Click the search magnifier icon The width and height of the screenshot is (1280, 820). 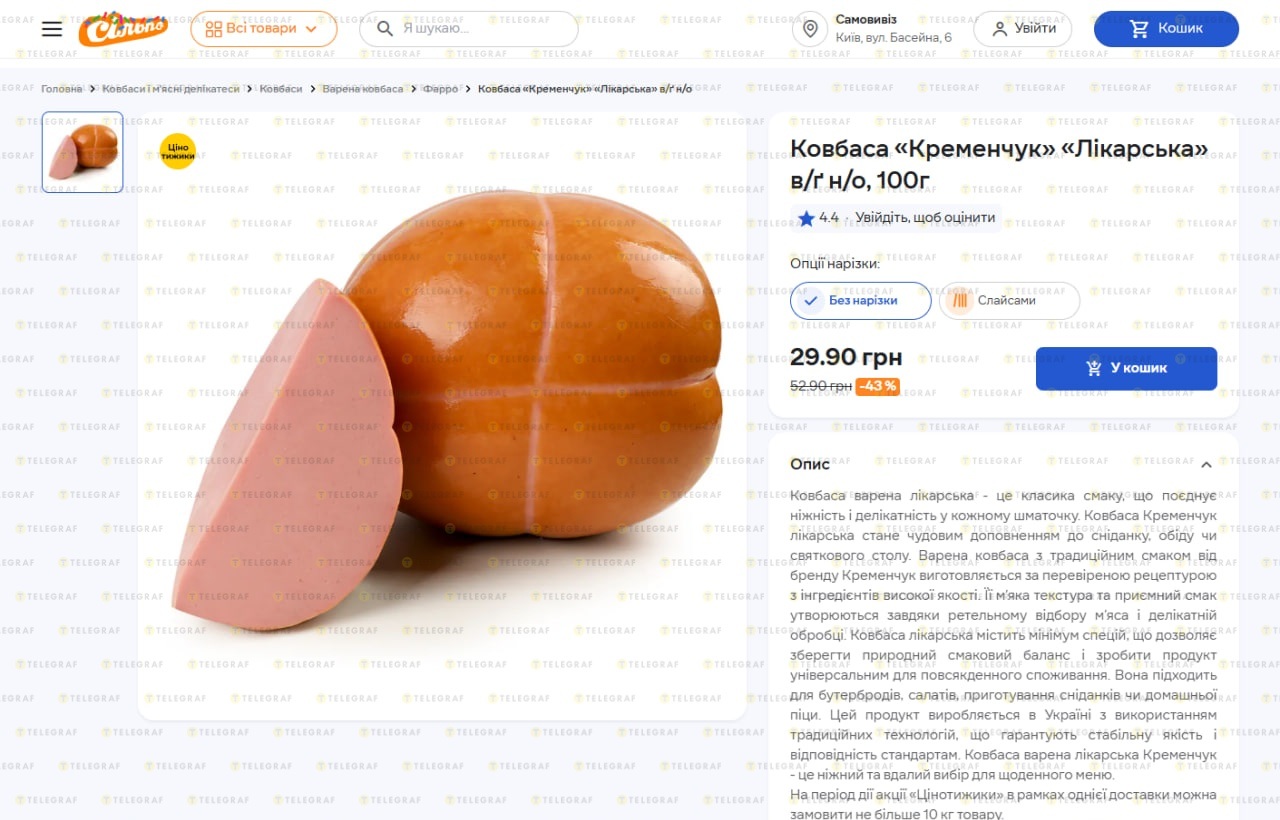pos(385,29)
